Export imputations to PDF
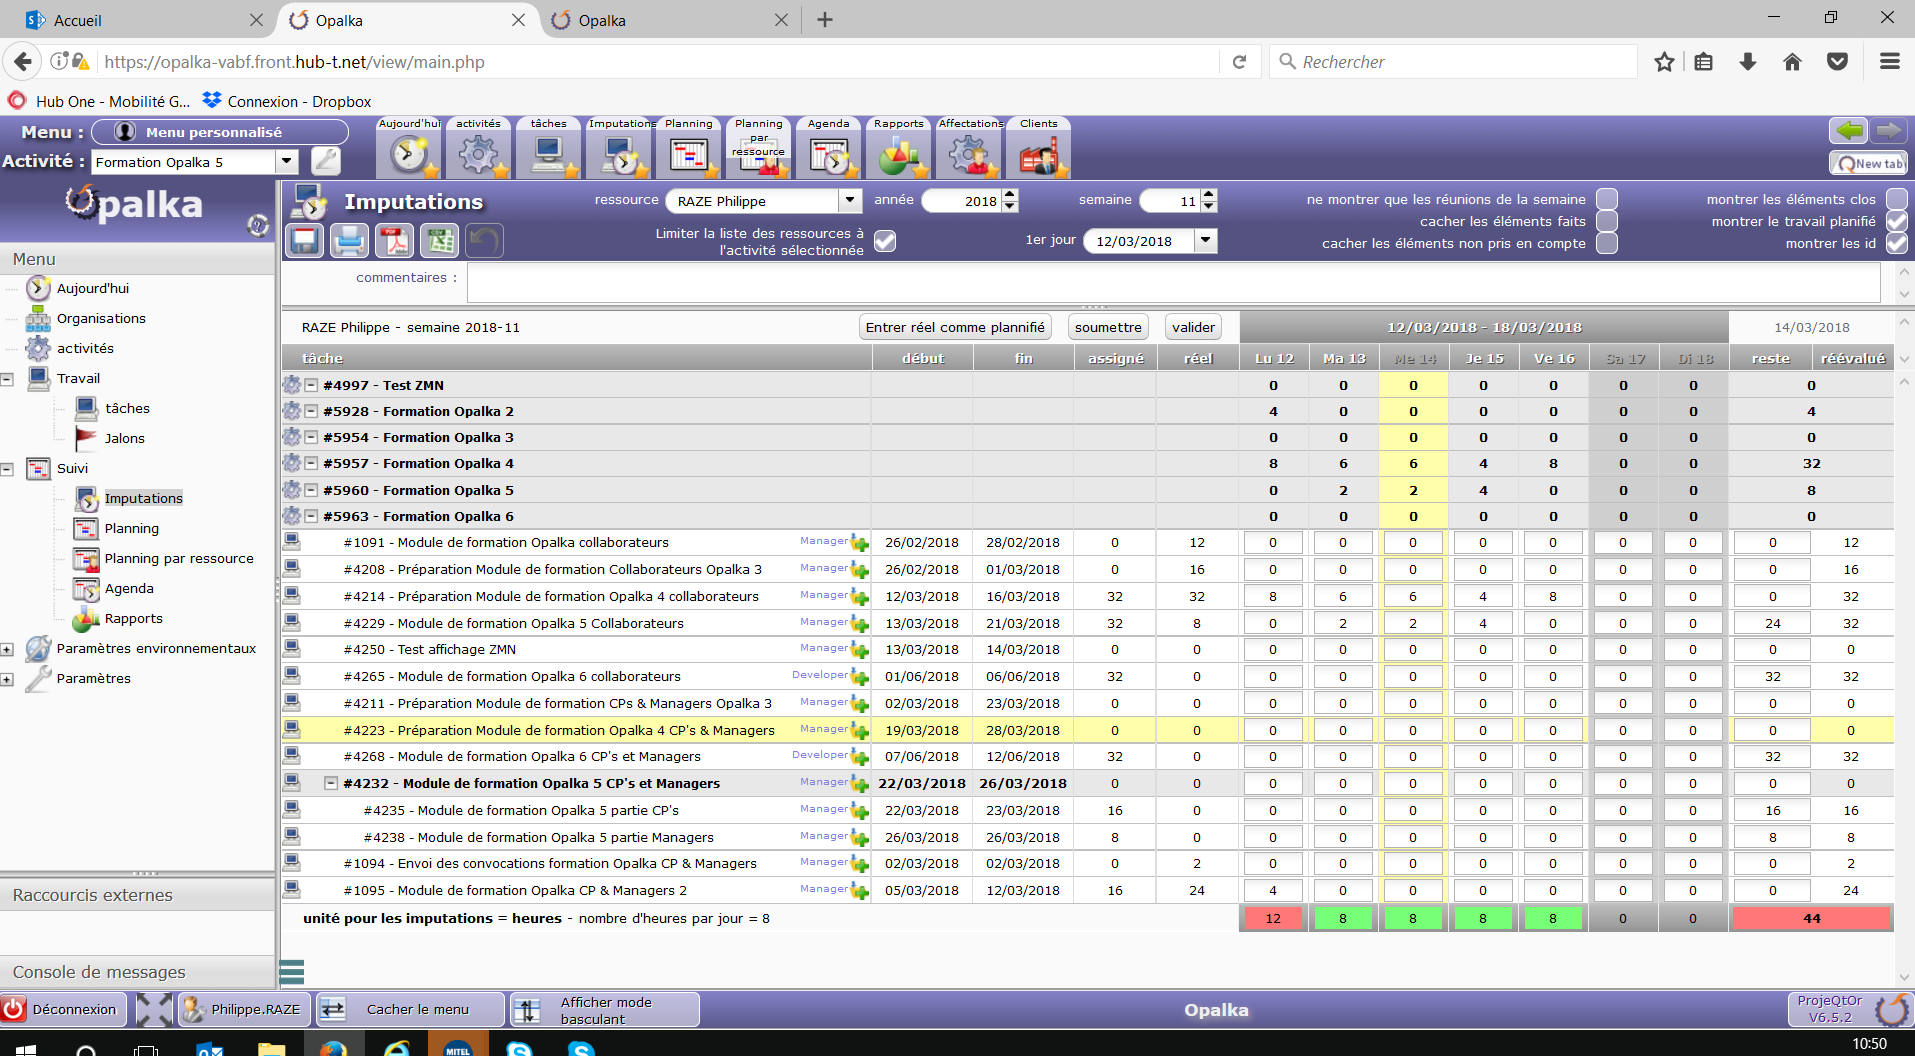Viewport: 1915px width, 1056px height. coord(394,241)
